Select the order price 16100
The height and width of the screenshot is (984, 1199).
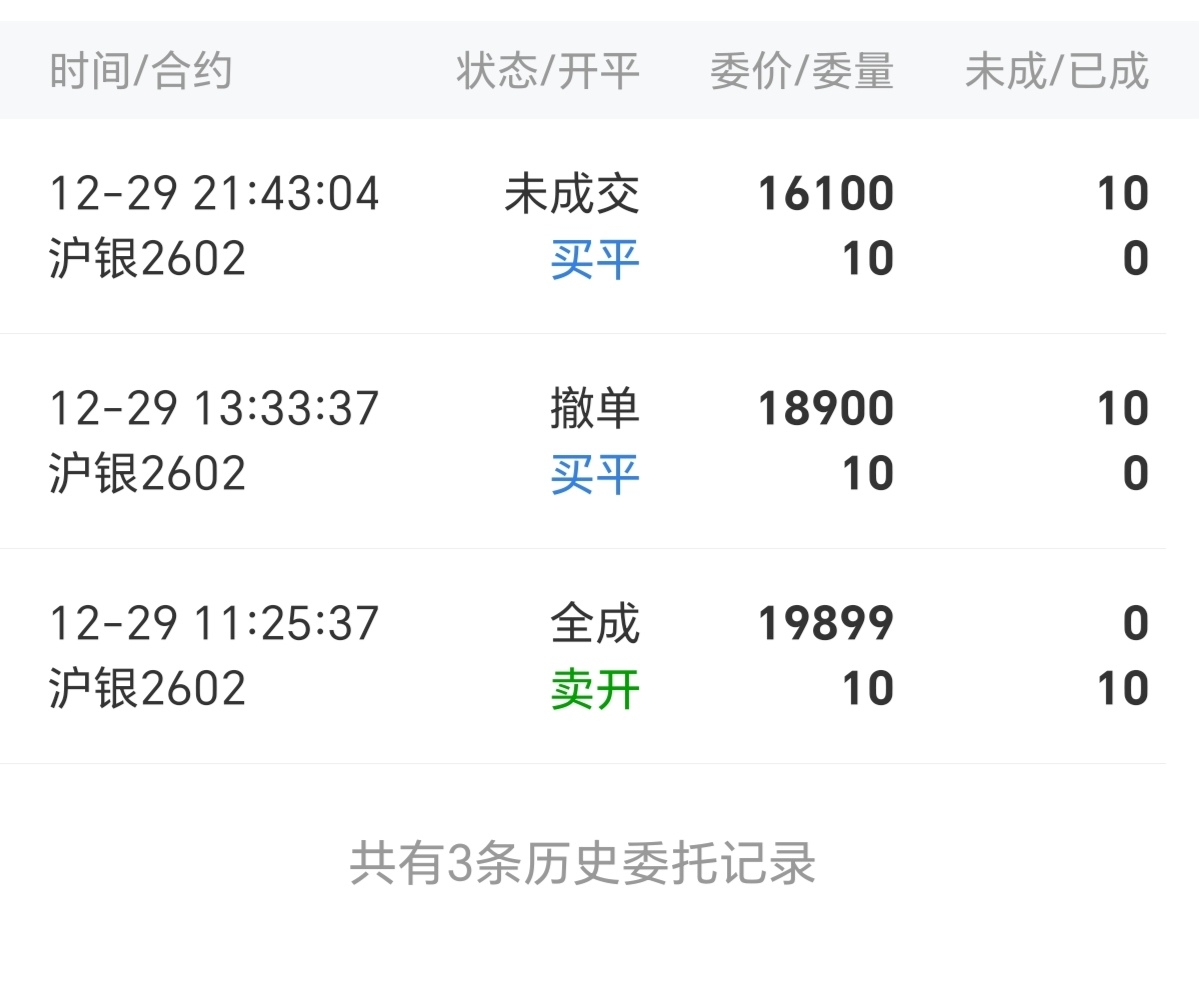coord(825,194)
